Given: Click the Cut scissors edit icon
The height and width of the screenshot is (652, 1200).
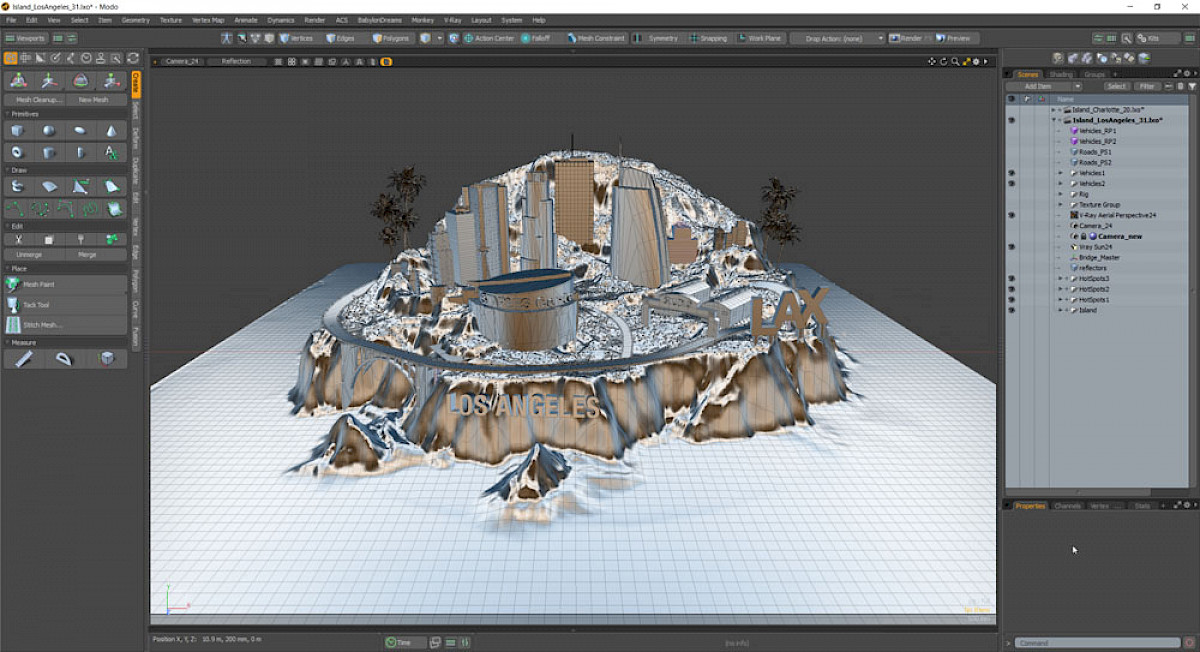Looking at the screenshot, I should pyautogui.click(x=18, y=240).
